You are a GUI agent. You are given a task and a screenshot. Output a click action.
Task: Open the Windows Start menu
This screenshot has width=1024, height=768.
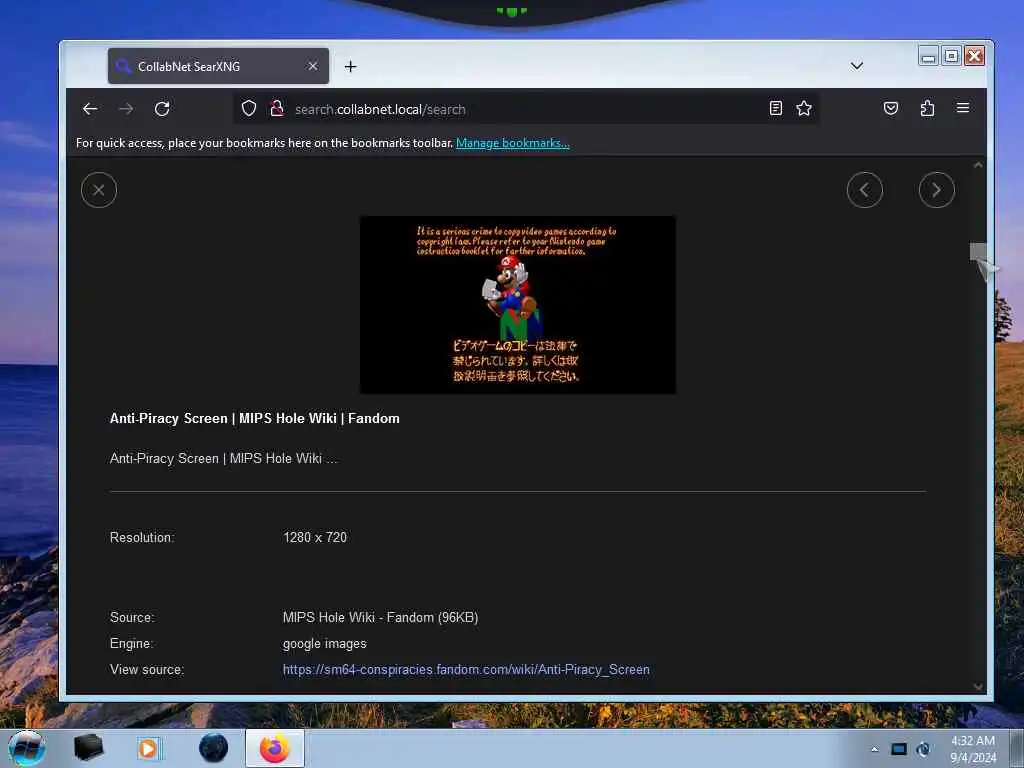tap(27, 748)
